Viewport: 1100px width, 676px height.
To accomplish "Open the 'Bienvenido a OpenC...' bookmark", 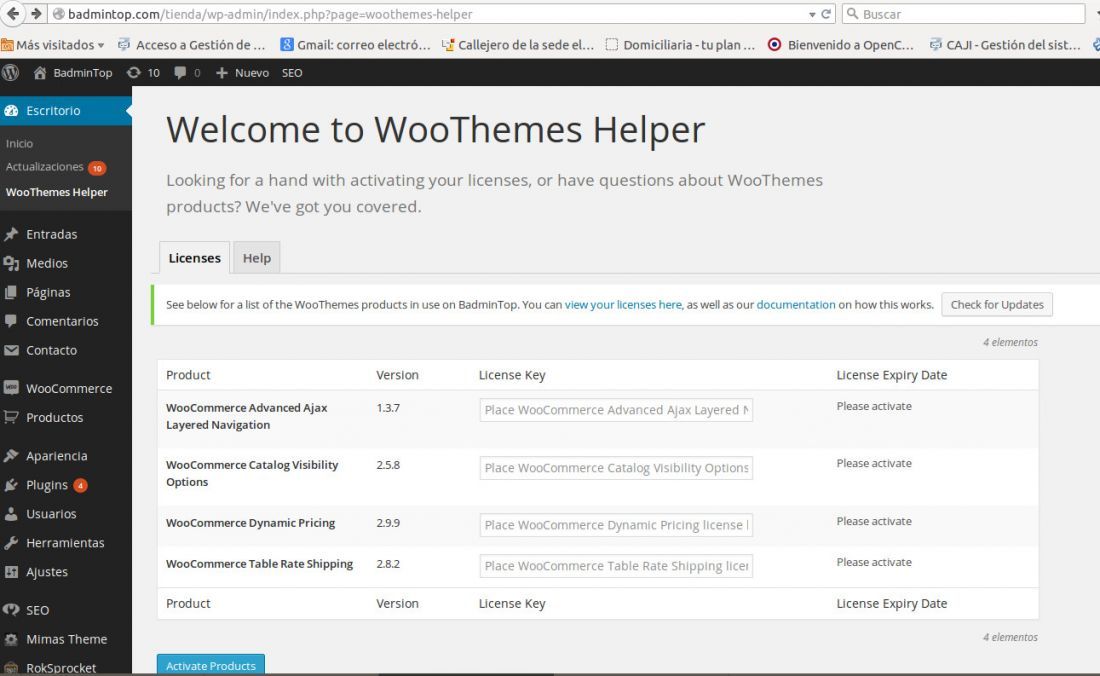I will [x=840, y=45].
